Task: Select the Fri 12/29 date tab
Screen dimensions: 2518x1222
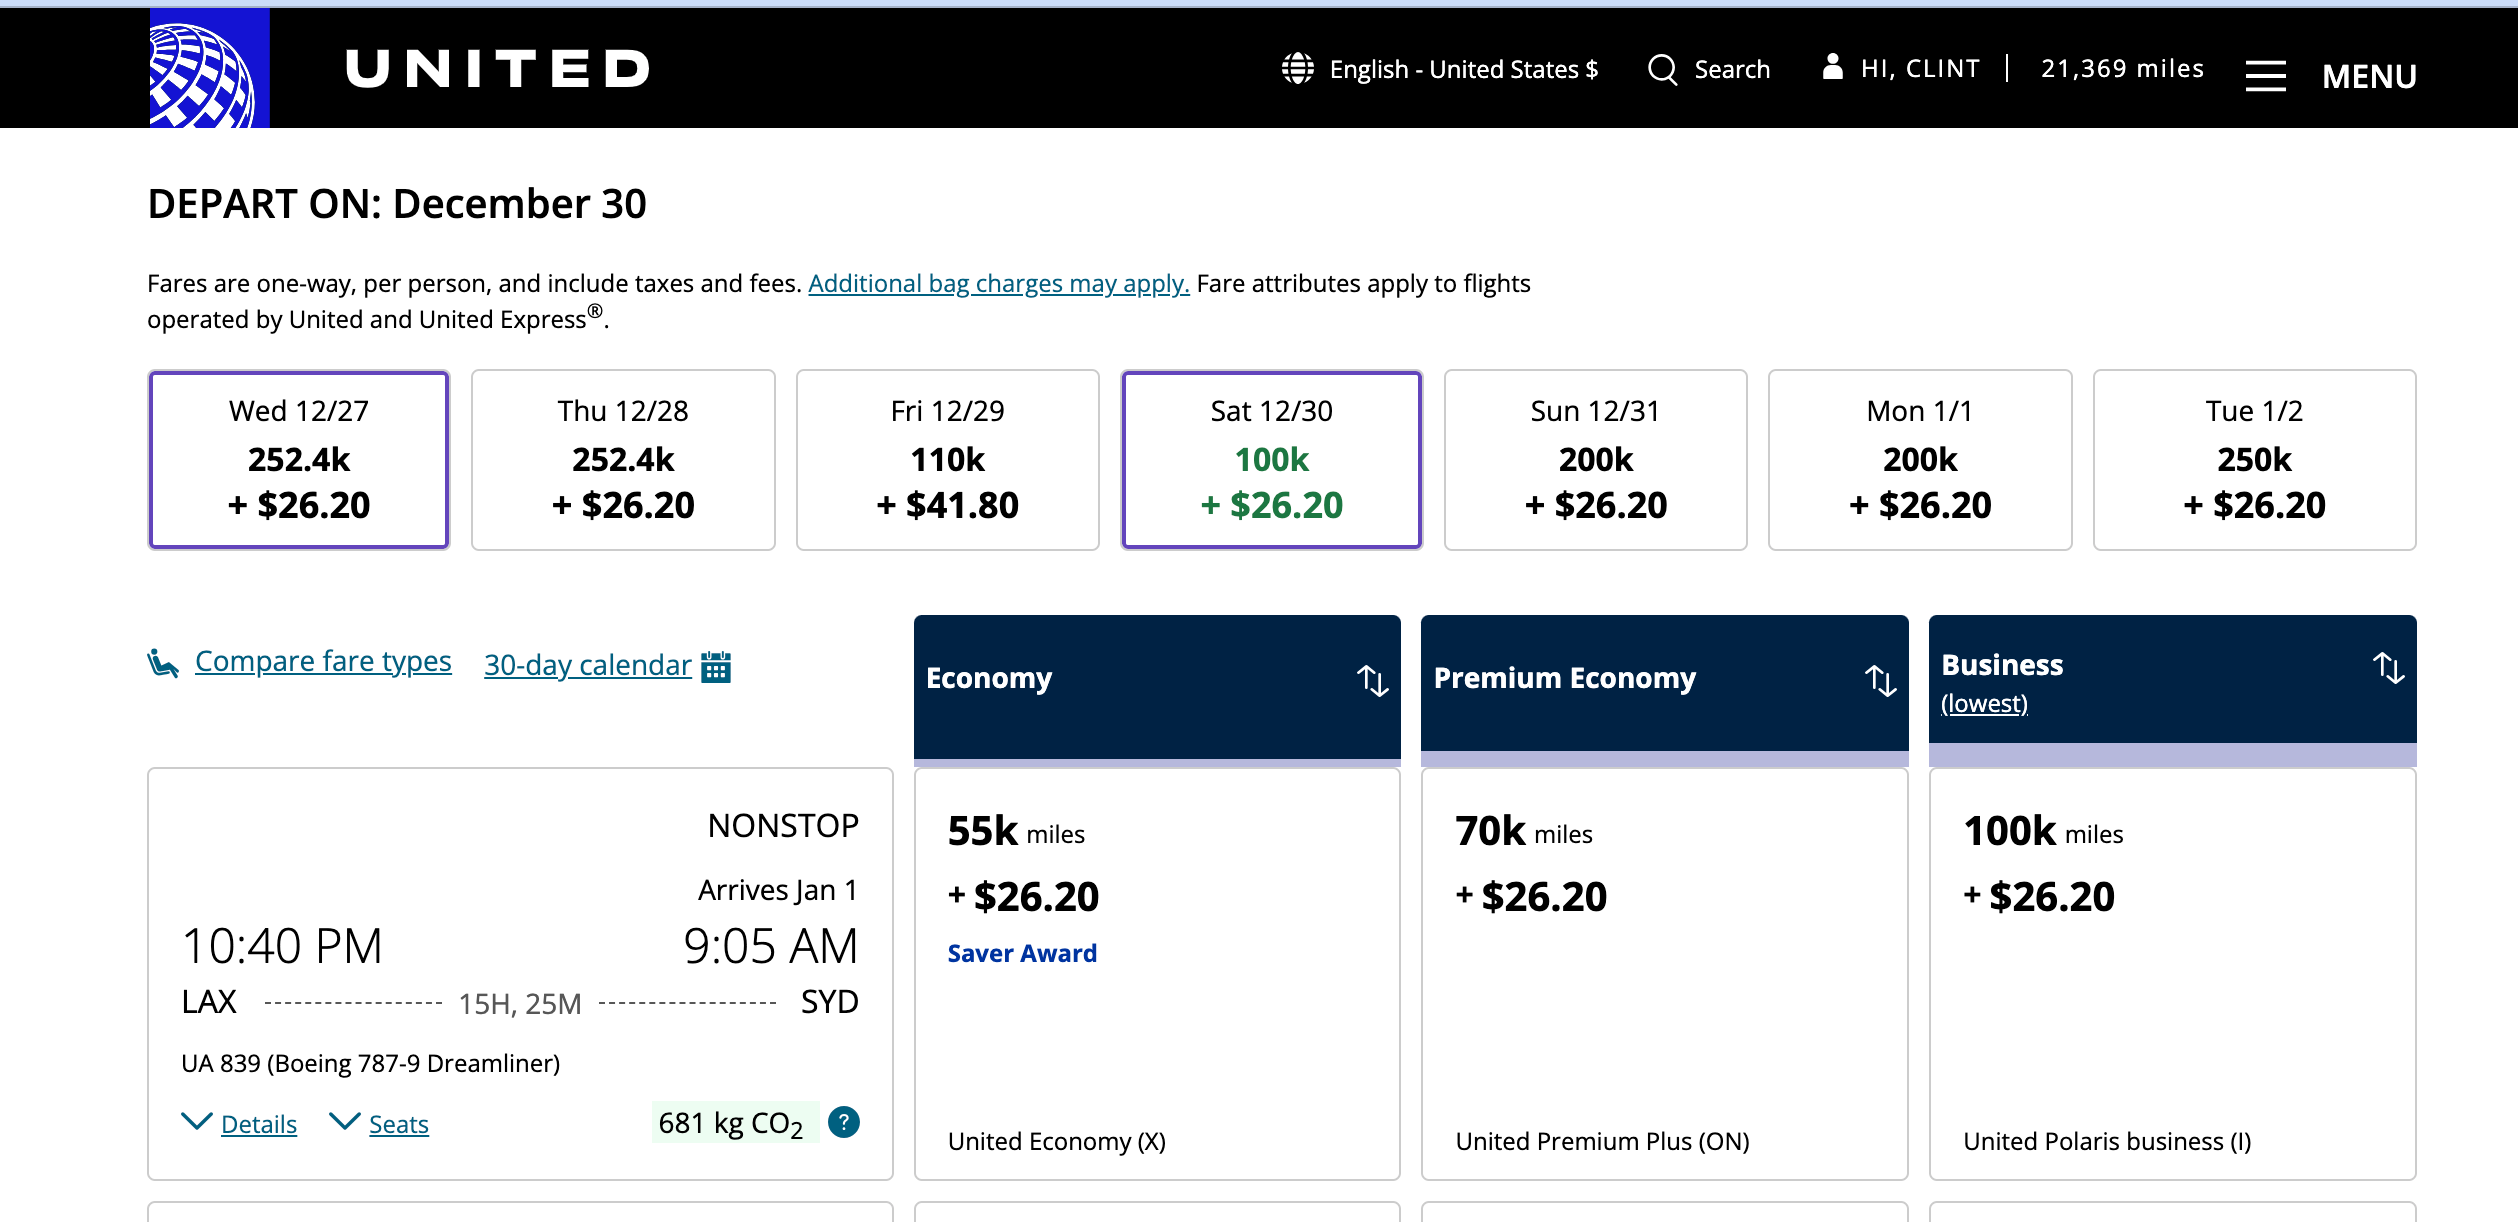Action: pyautogui.click(x=947, y=460)
